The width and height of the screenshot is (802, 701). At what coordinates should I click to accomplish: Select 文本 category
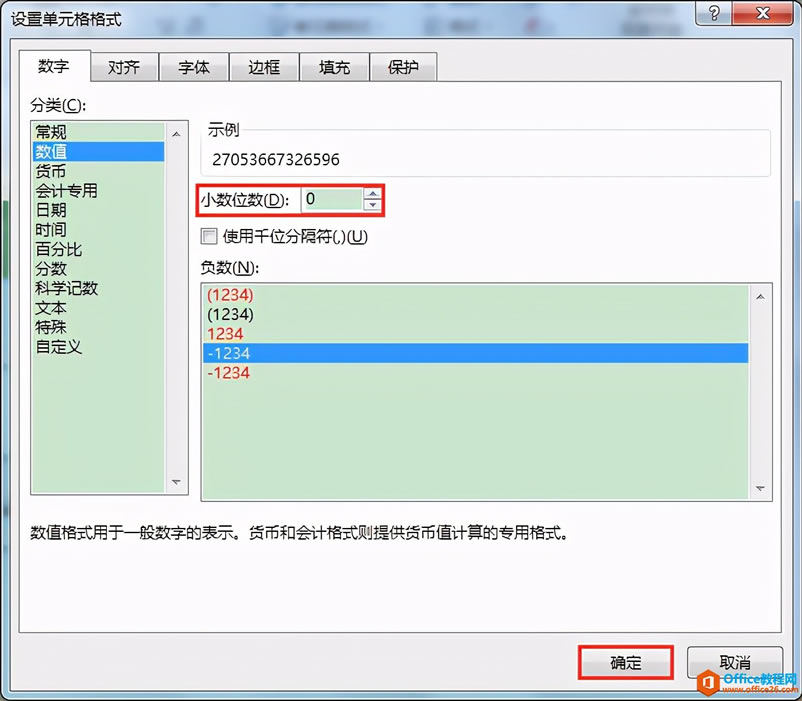pos(98,308)
